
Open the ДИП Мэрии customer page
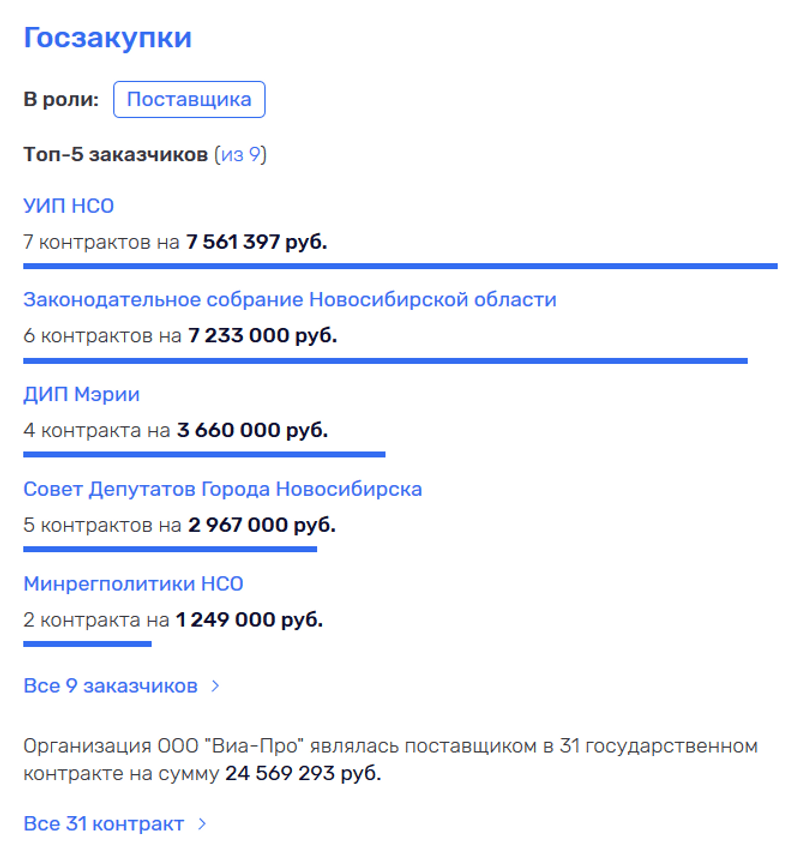tap(82, 395)
